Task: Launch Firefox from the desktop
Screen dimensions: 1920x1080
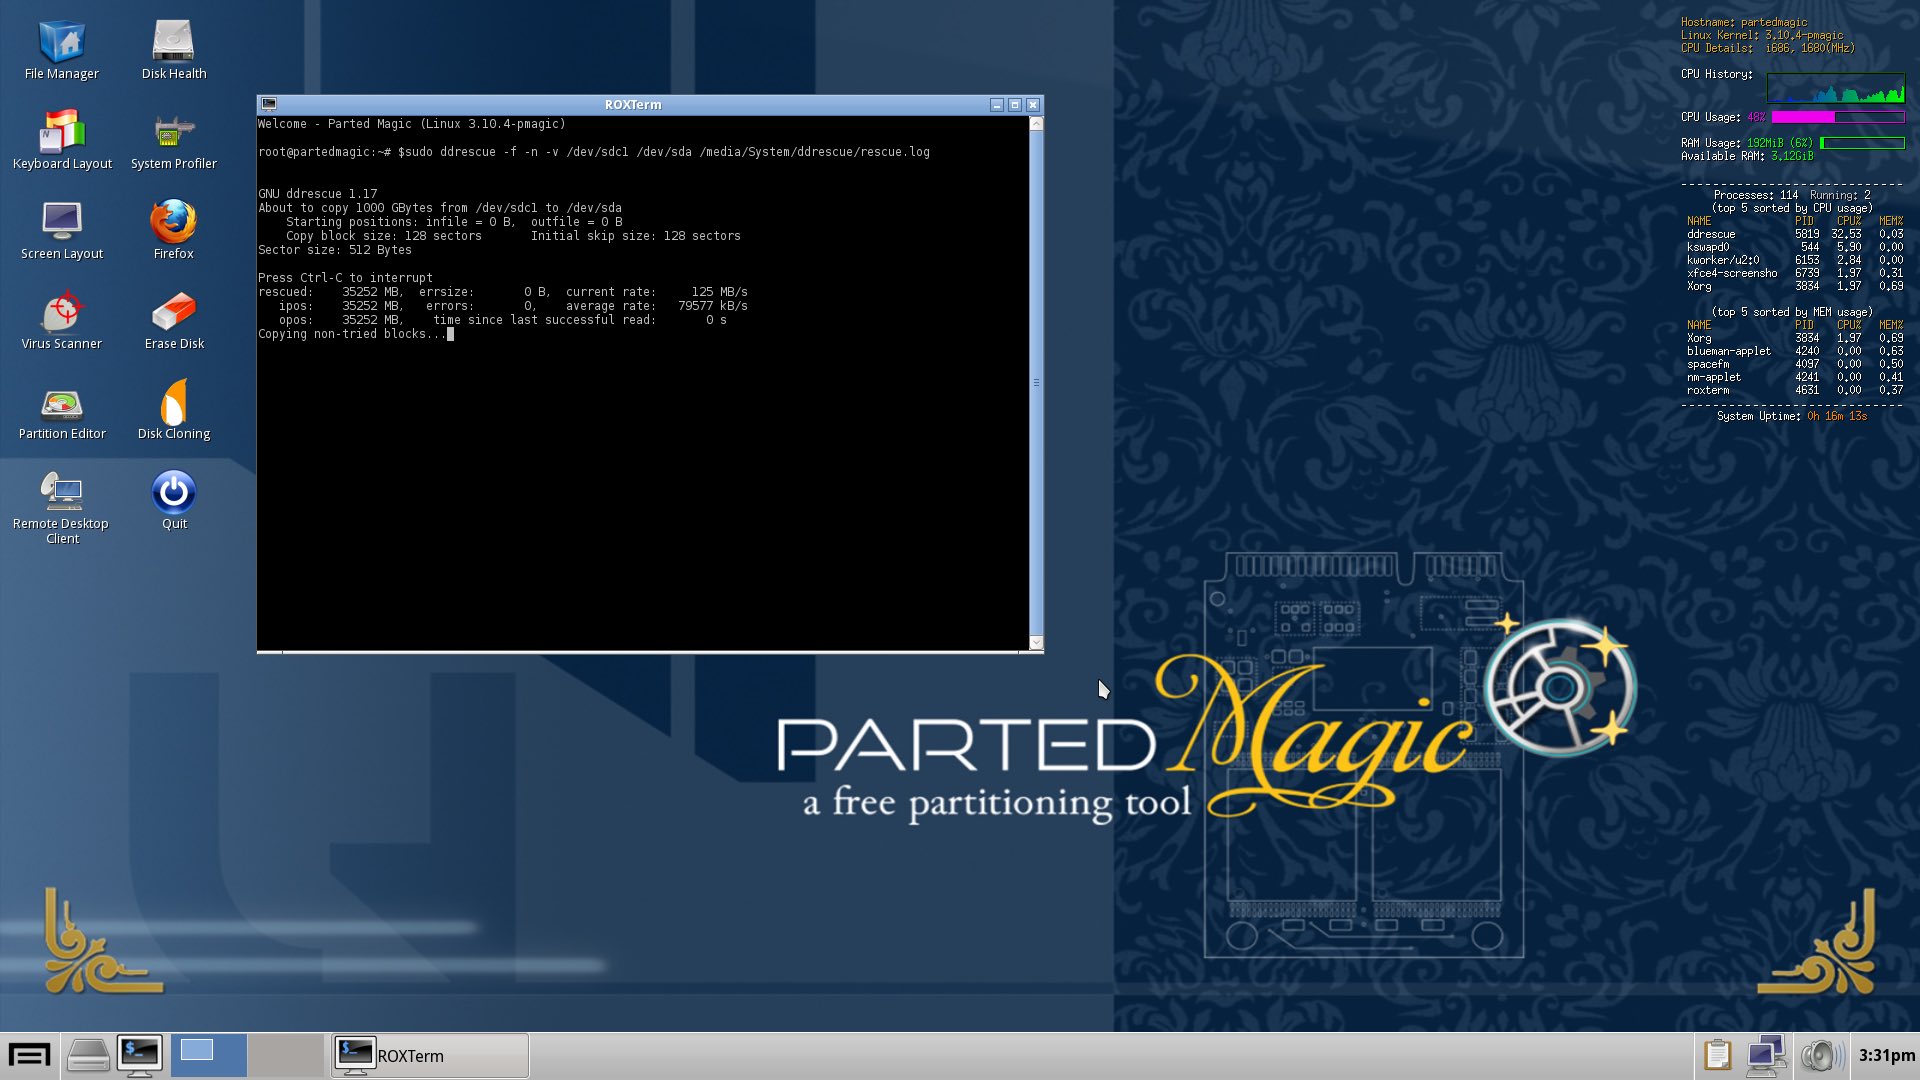Action: (173, 222)
